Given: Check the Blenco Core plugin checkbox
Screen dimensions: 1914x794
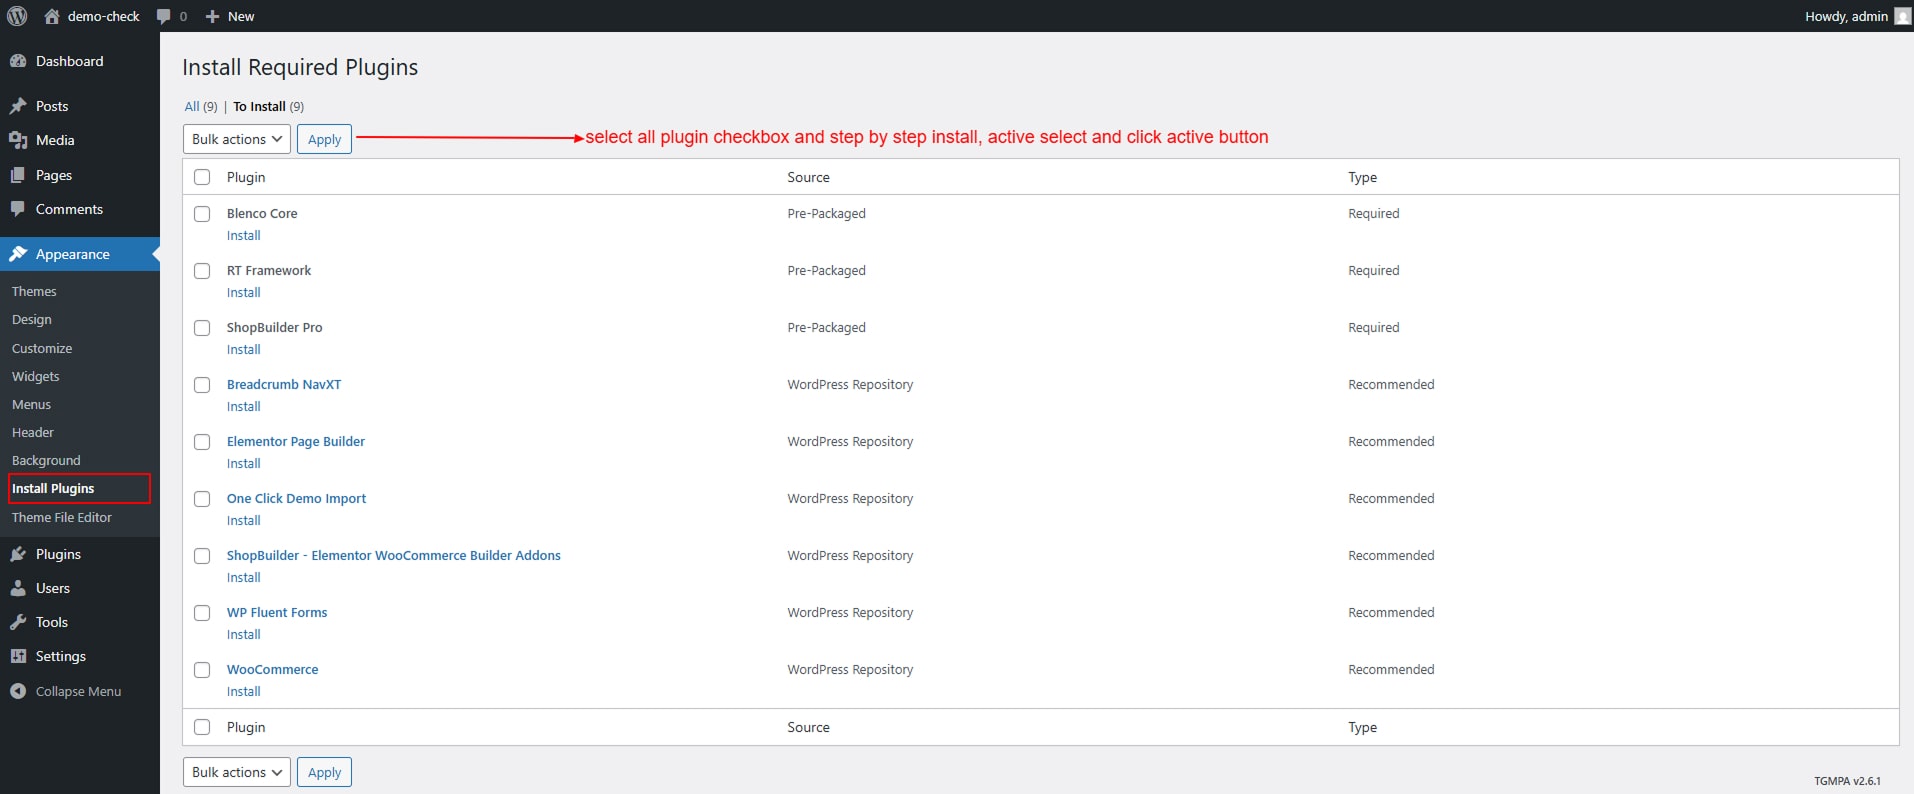Looking at the screenshot, I should (202, 214).
